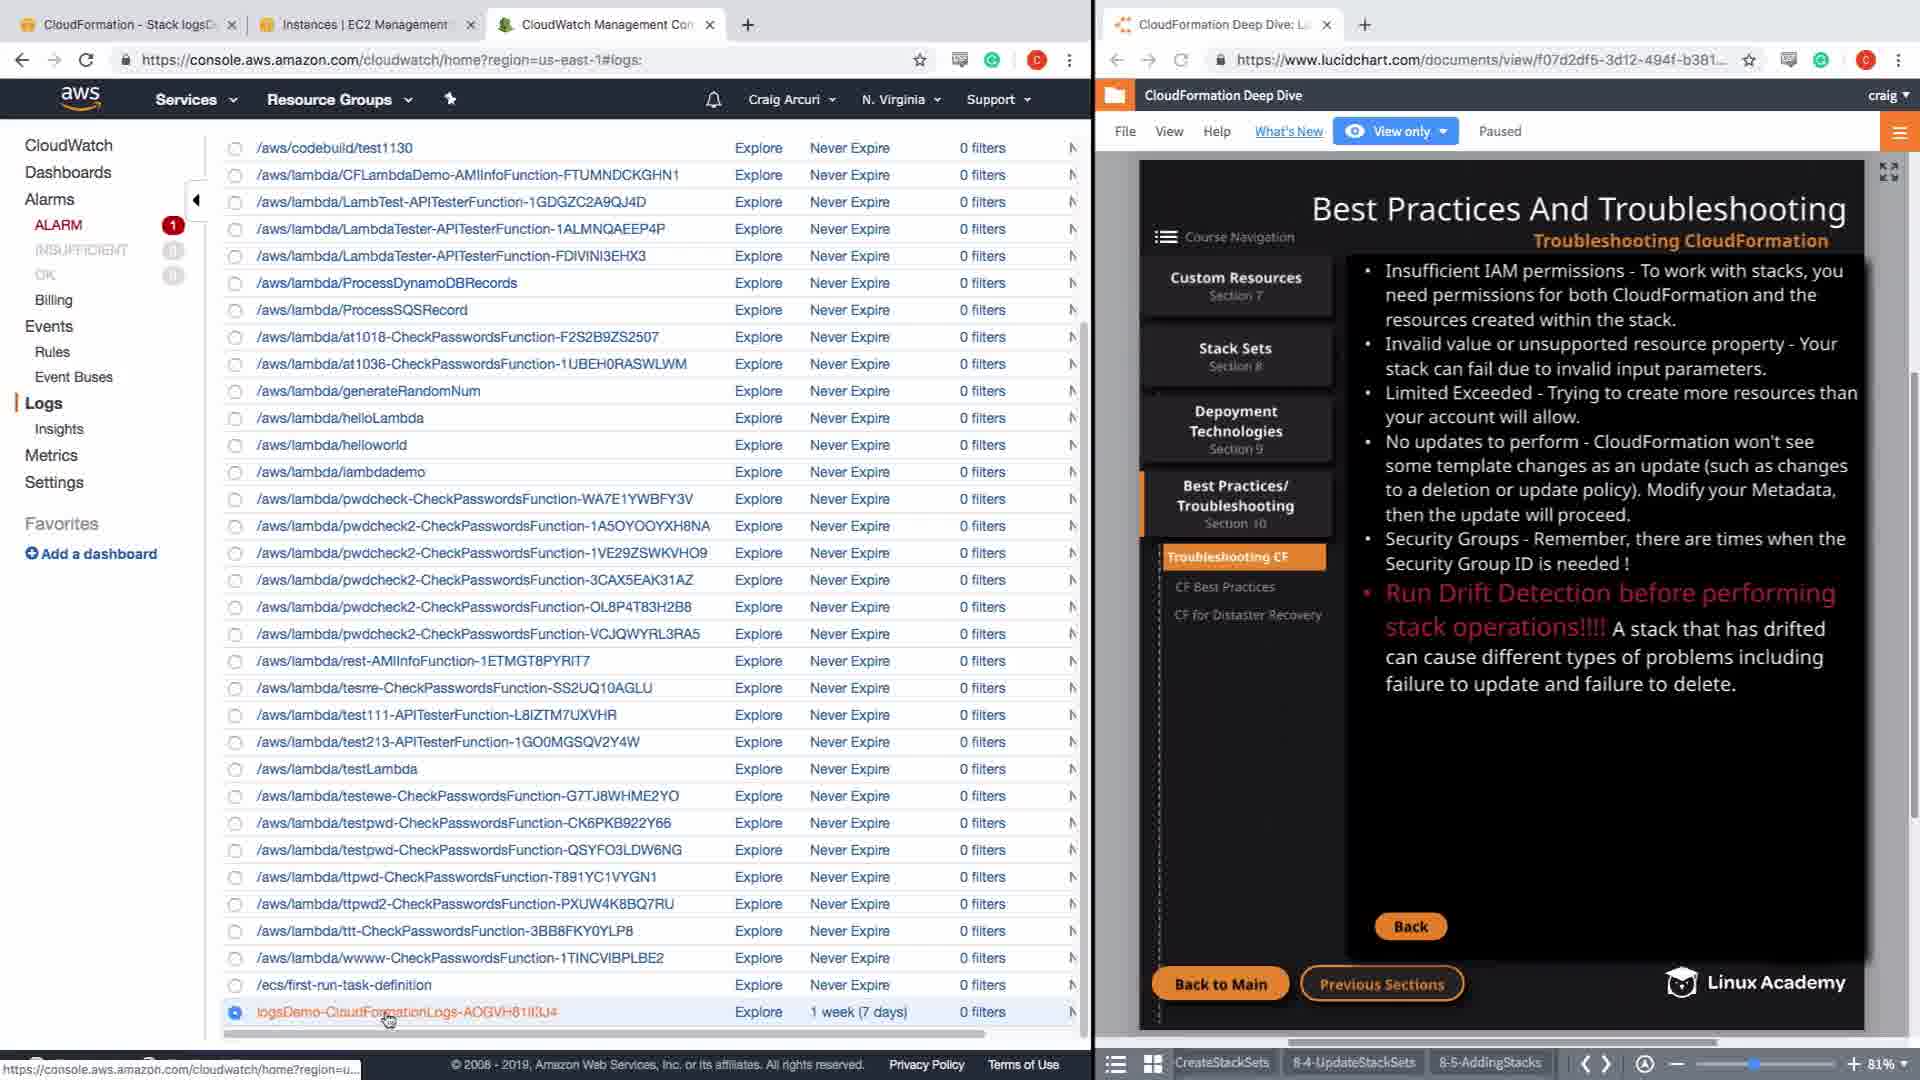Click the Lucidchart page grid view icon
1920x1080 pixels.
[1153, 1064]
